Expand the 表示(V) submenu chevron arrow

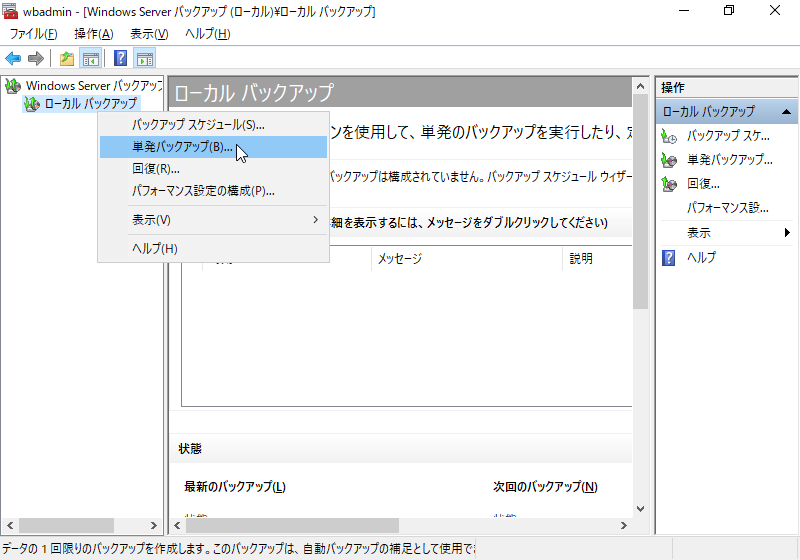click(x=315, y=220)
